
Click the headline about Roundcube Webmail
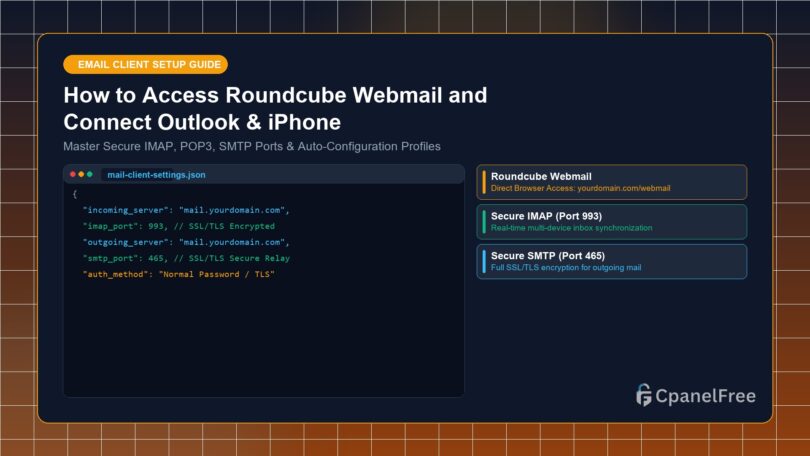(275, 108)
